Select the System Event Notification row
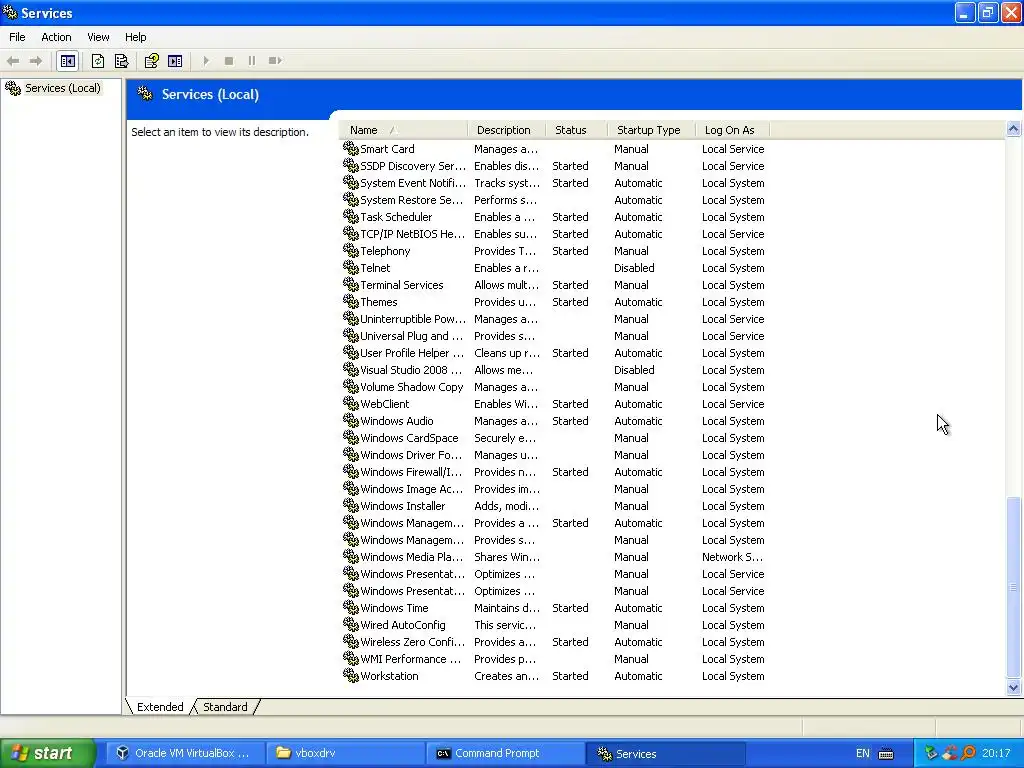Screen dimensions: 1024x768 [554, 183]
